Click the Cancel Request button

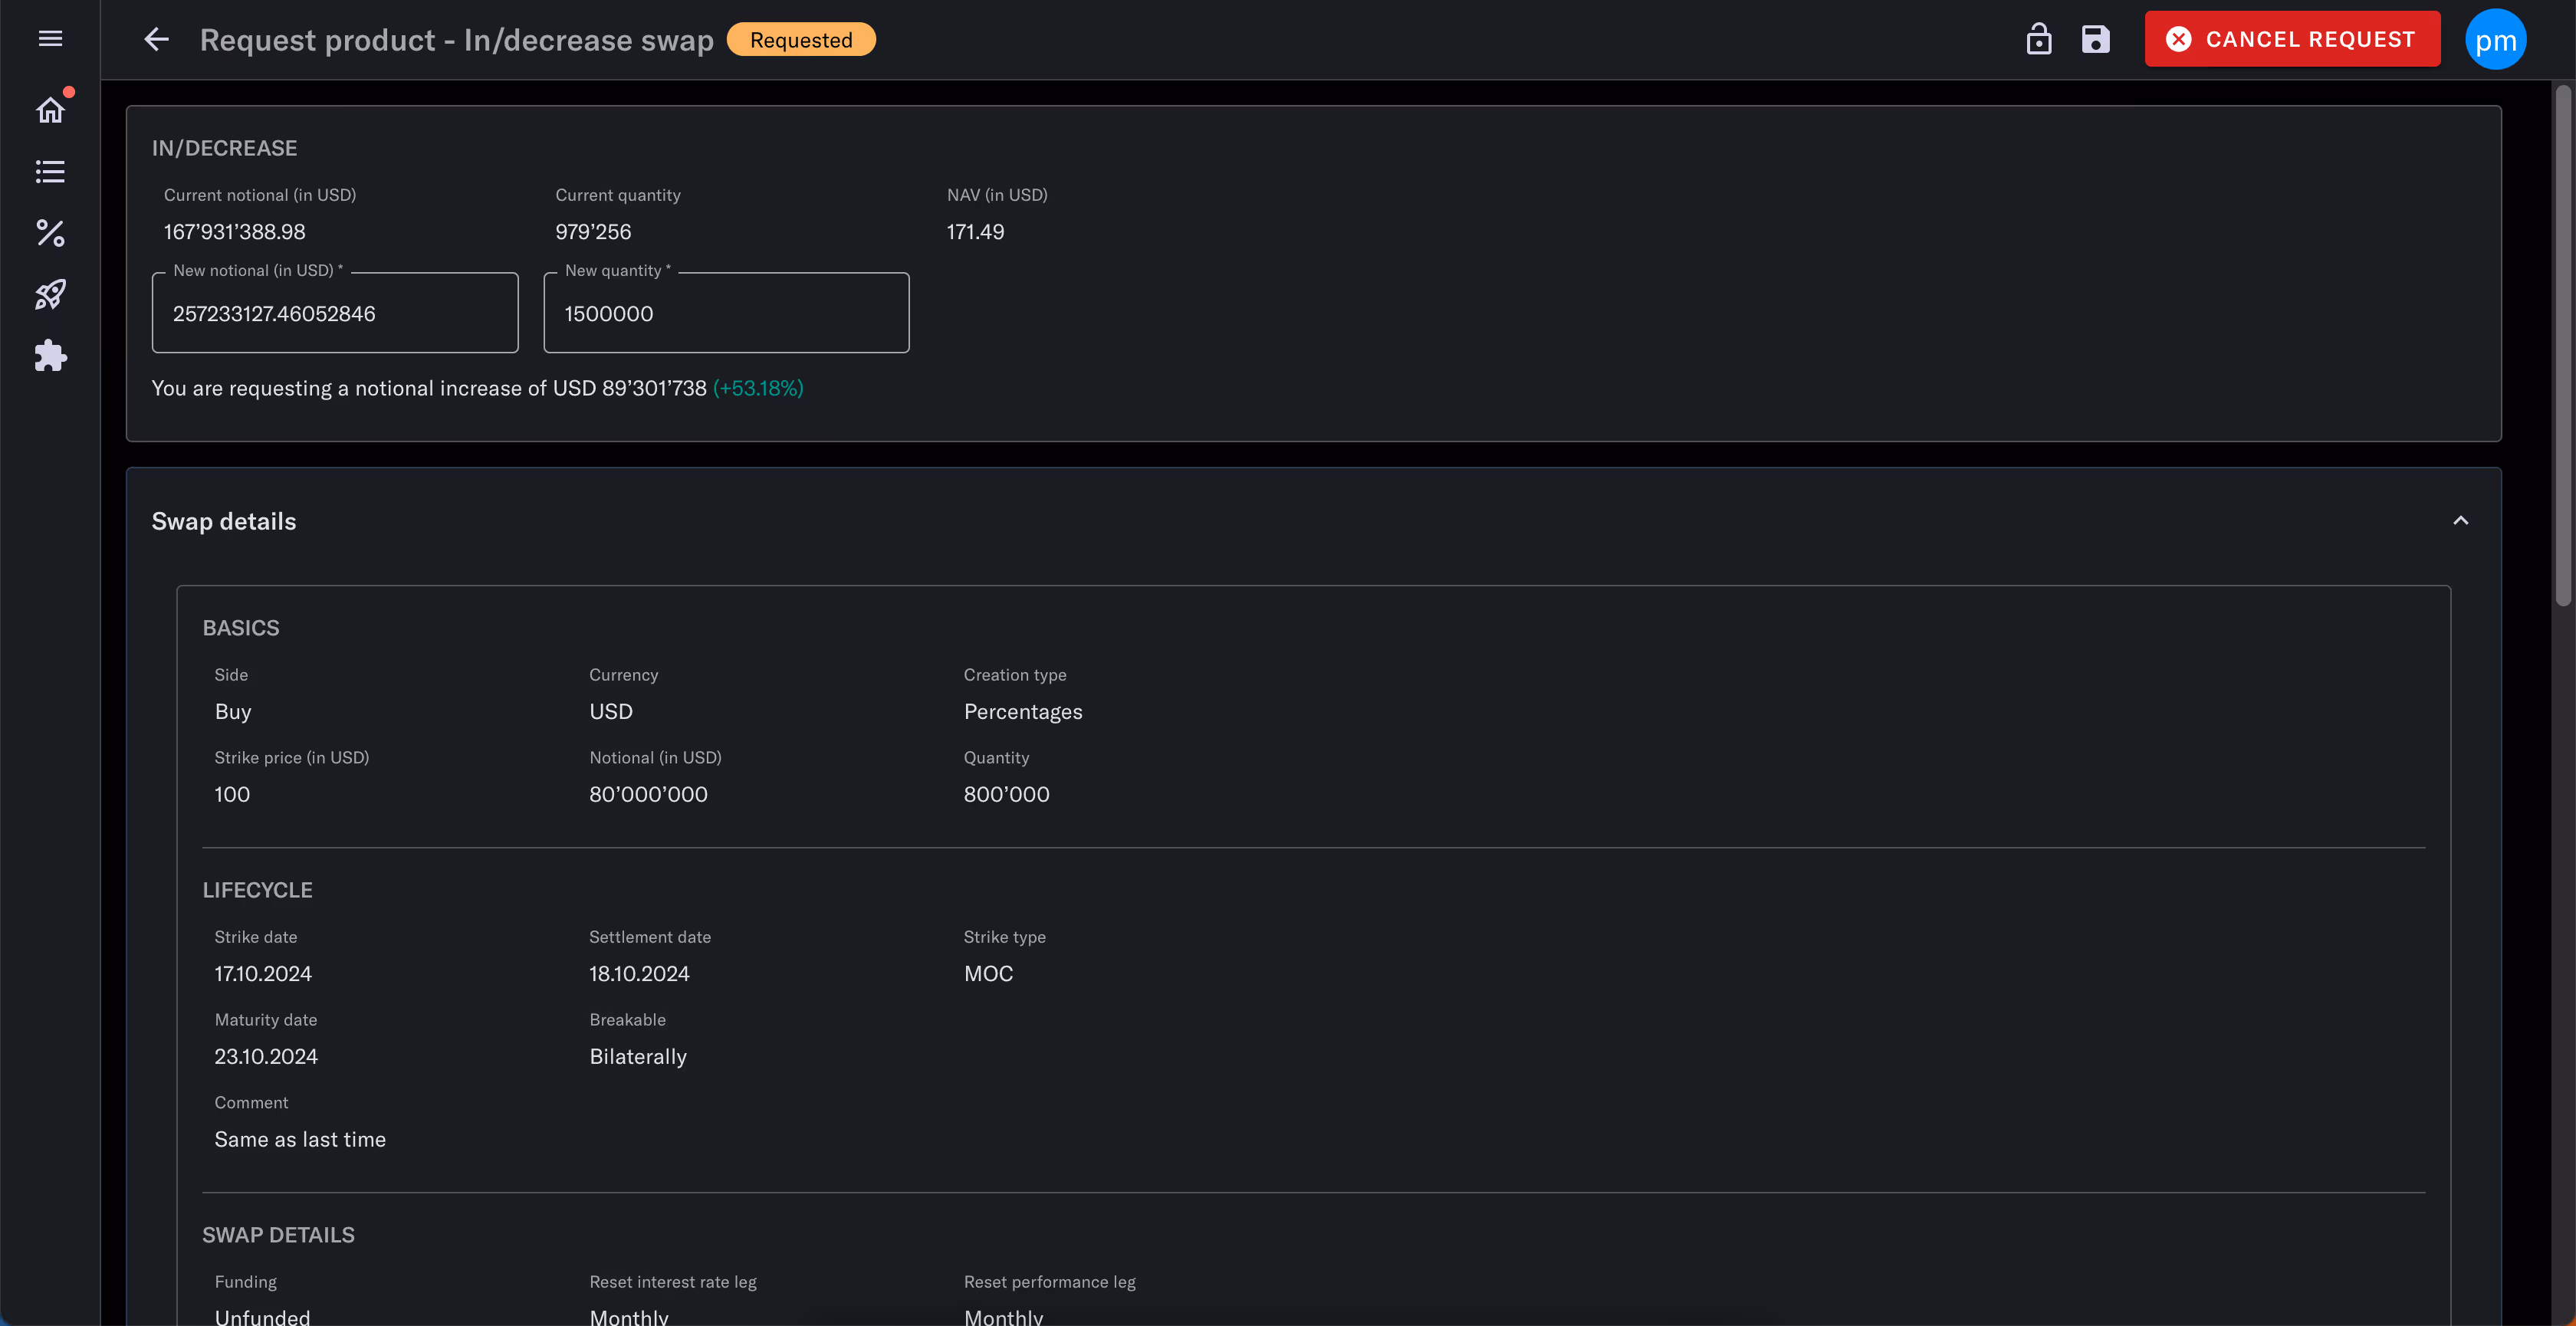(2292, 39)
